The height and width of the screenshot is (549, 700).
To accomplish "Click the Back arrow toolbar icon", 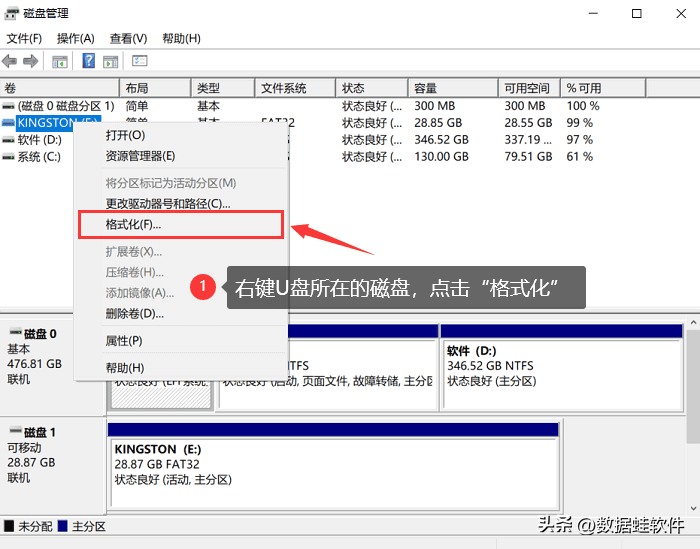I will click(10, 62).
